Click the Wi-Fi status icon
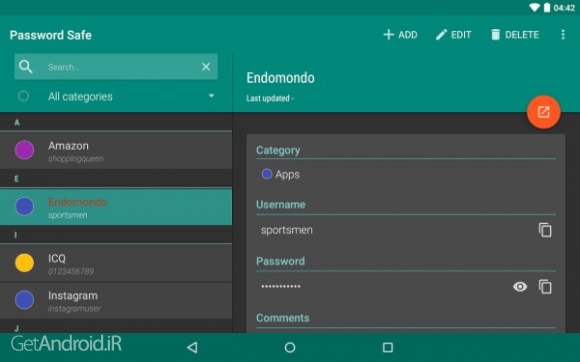Viewport: 580px width, 362px height. (x=535, y=7)
